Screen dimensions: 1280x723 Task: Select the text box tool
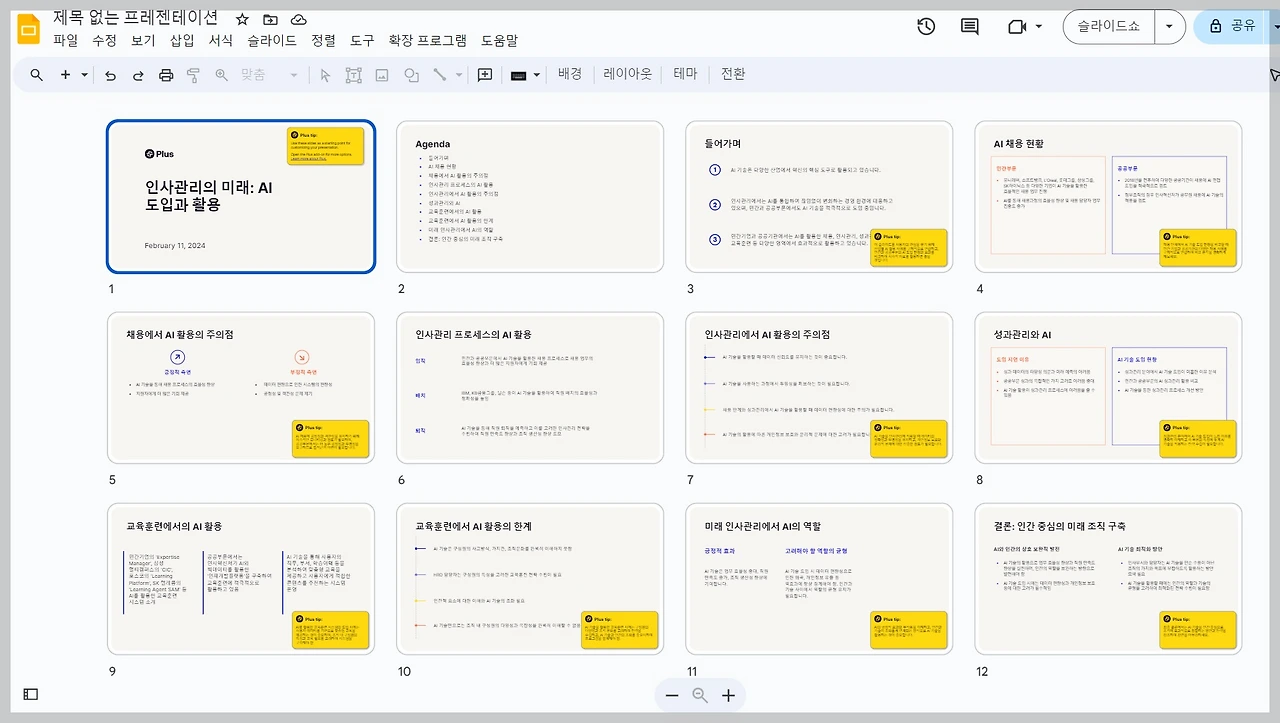[353, 75]
